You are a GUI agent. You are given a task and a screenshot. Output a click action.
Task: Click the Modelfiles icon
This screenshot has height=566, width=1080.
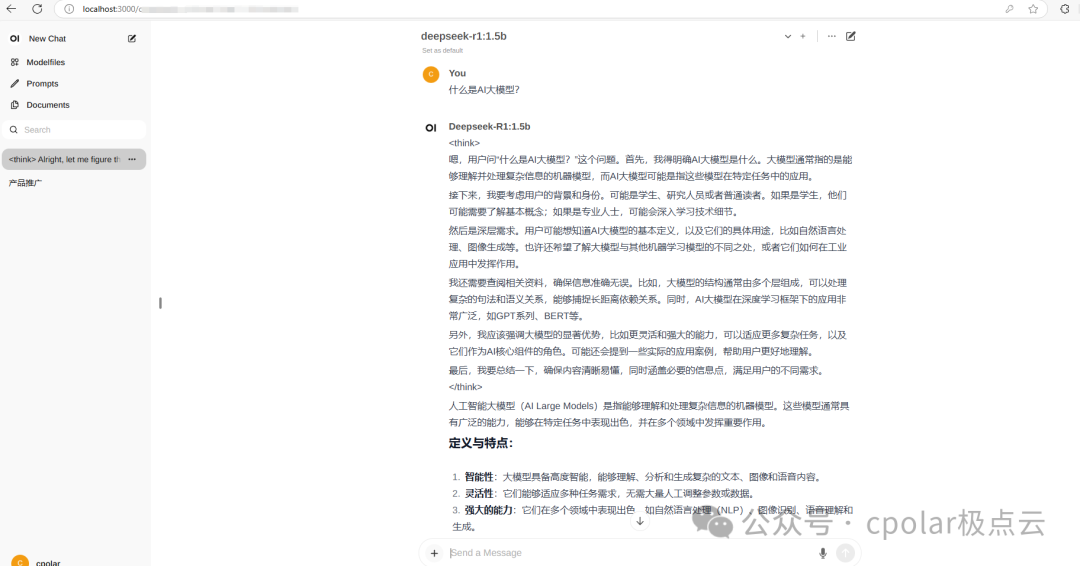point(14,62)
